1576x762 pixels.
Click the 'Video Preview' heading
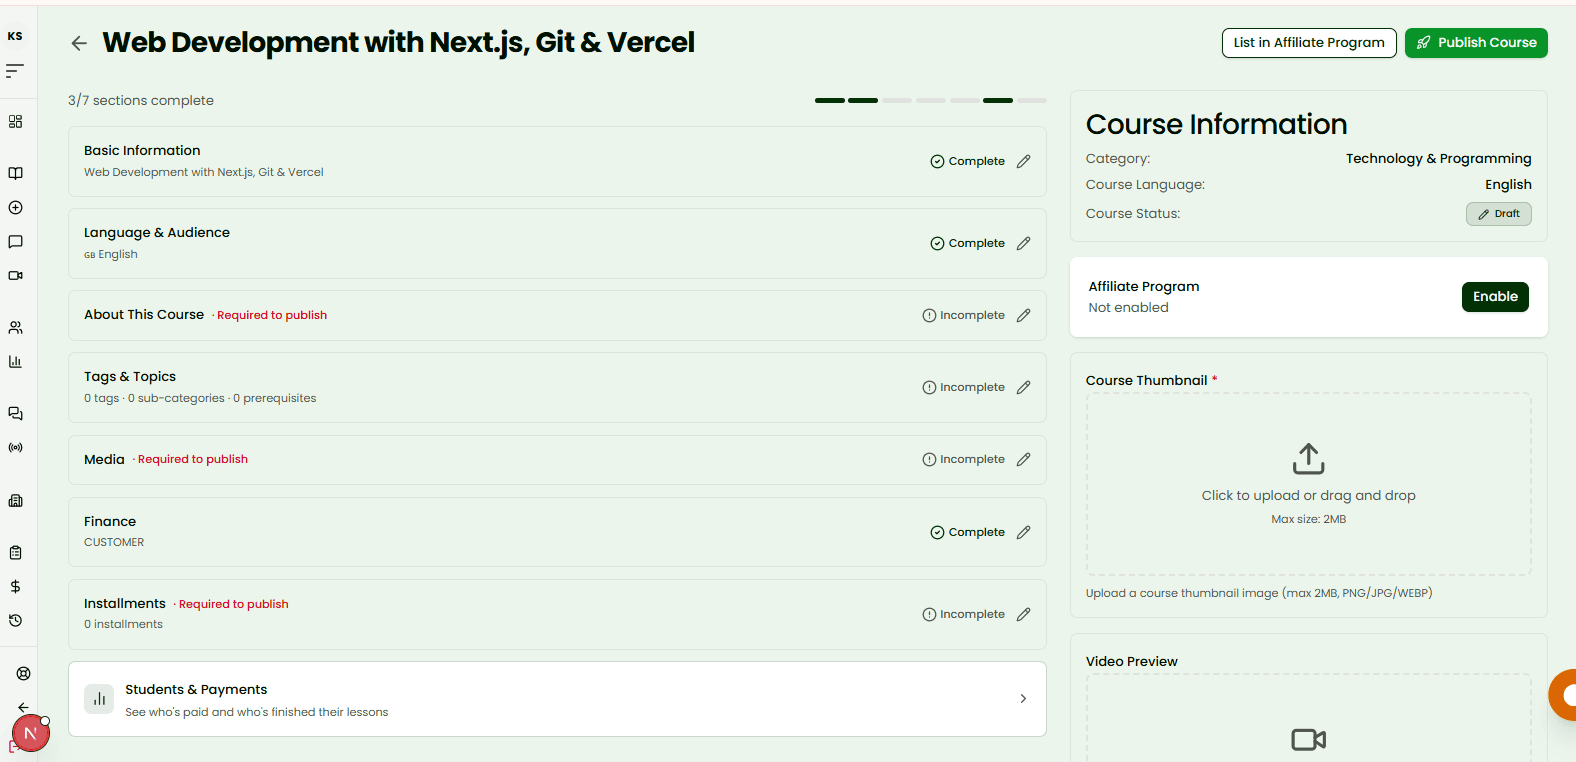tap(1131, 662)
